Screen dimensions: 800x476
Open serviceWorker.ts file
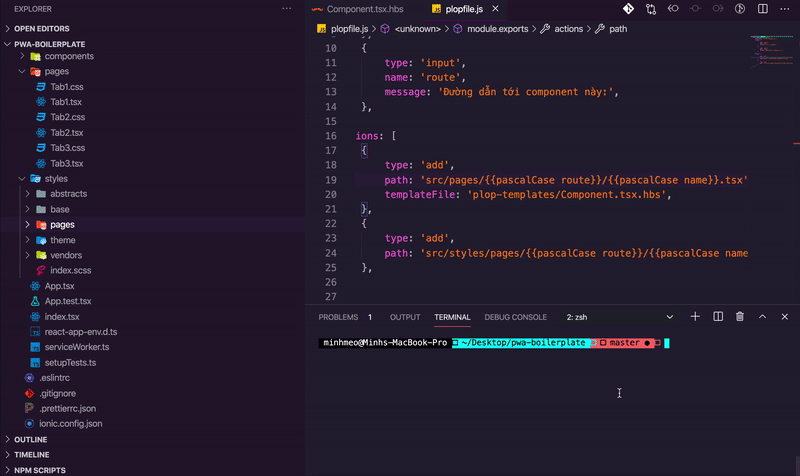click(77, 347)
